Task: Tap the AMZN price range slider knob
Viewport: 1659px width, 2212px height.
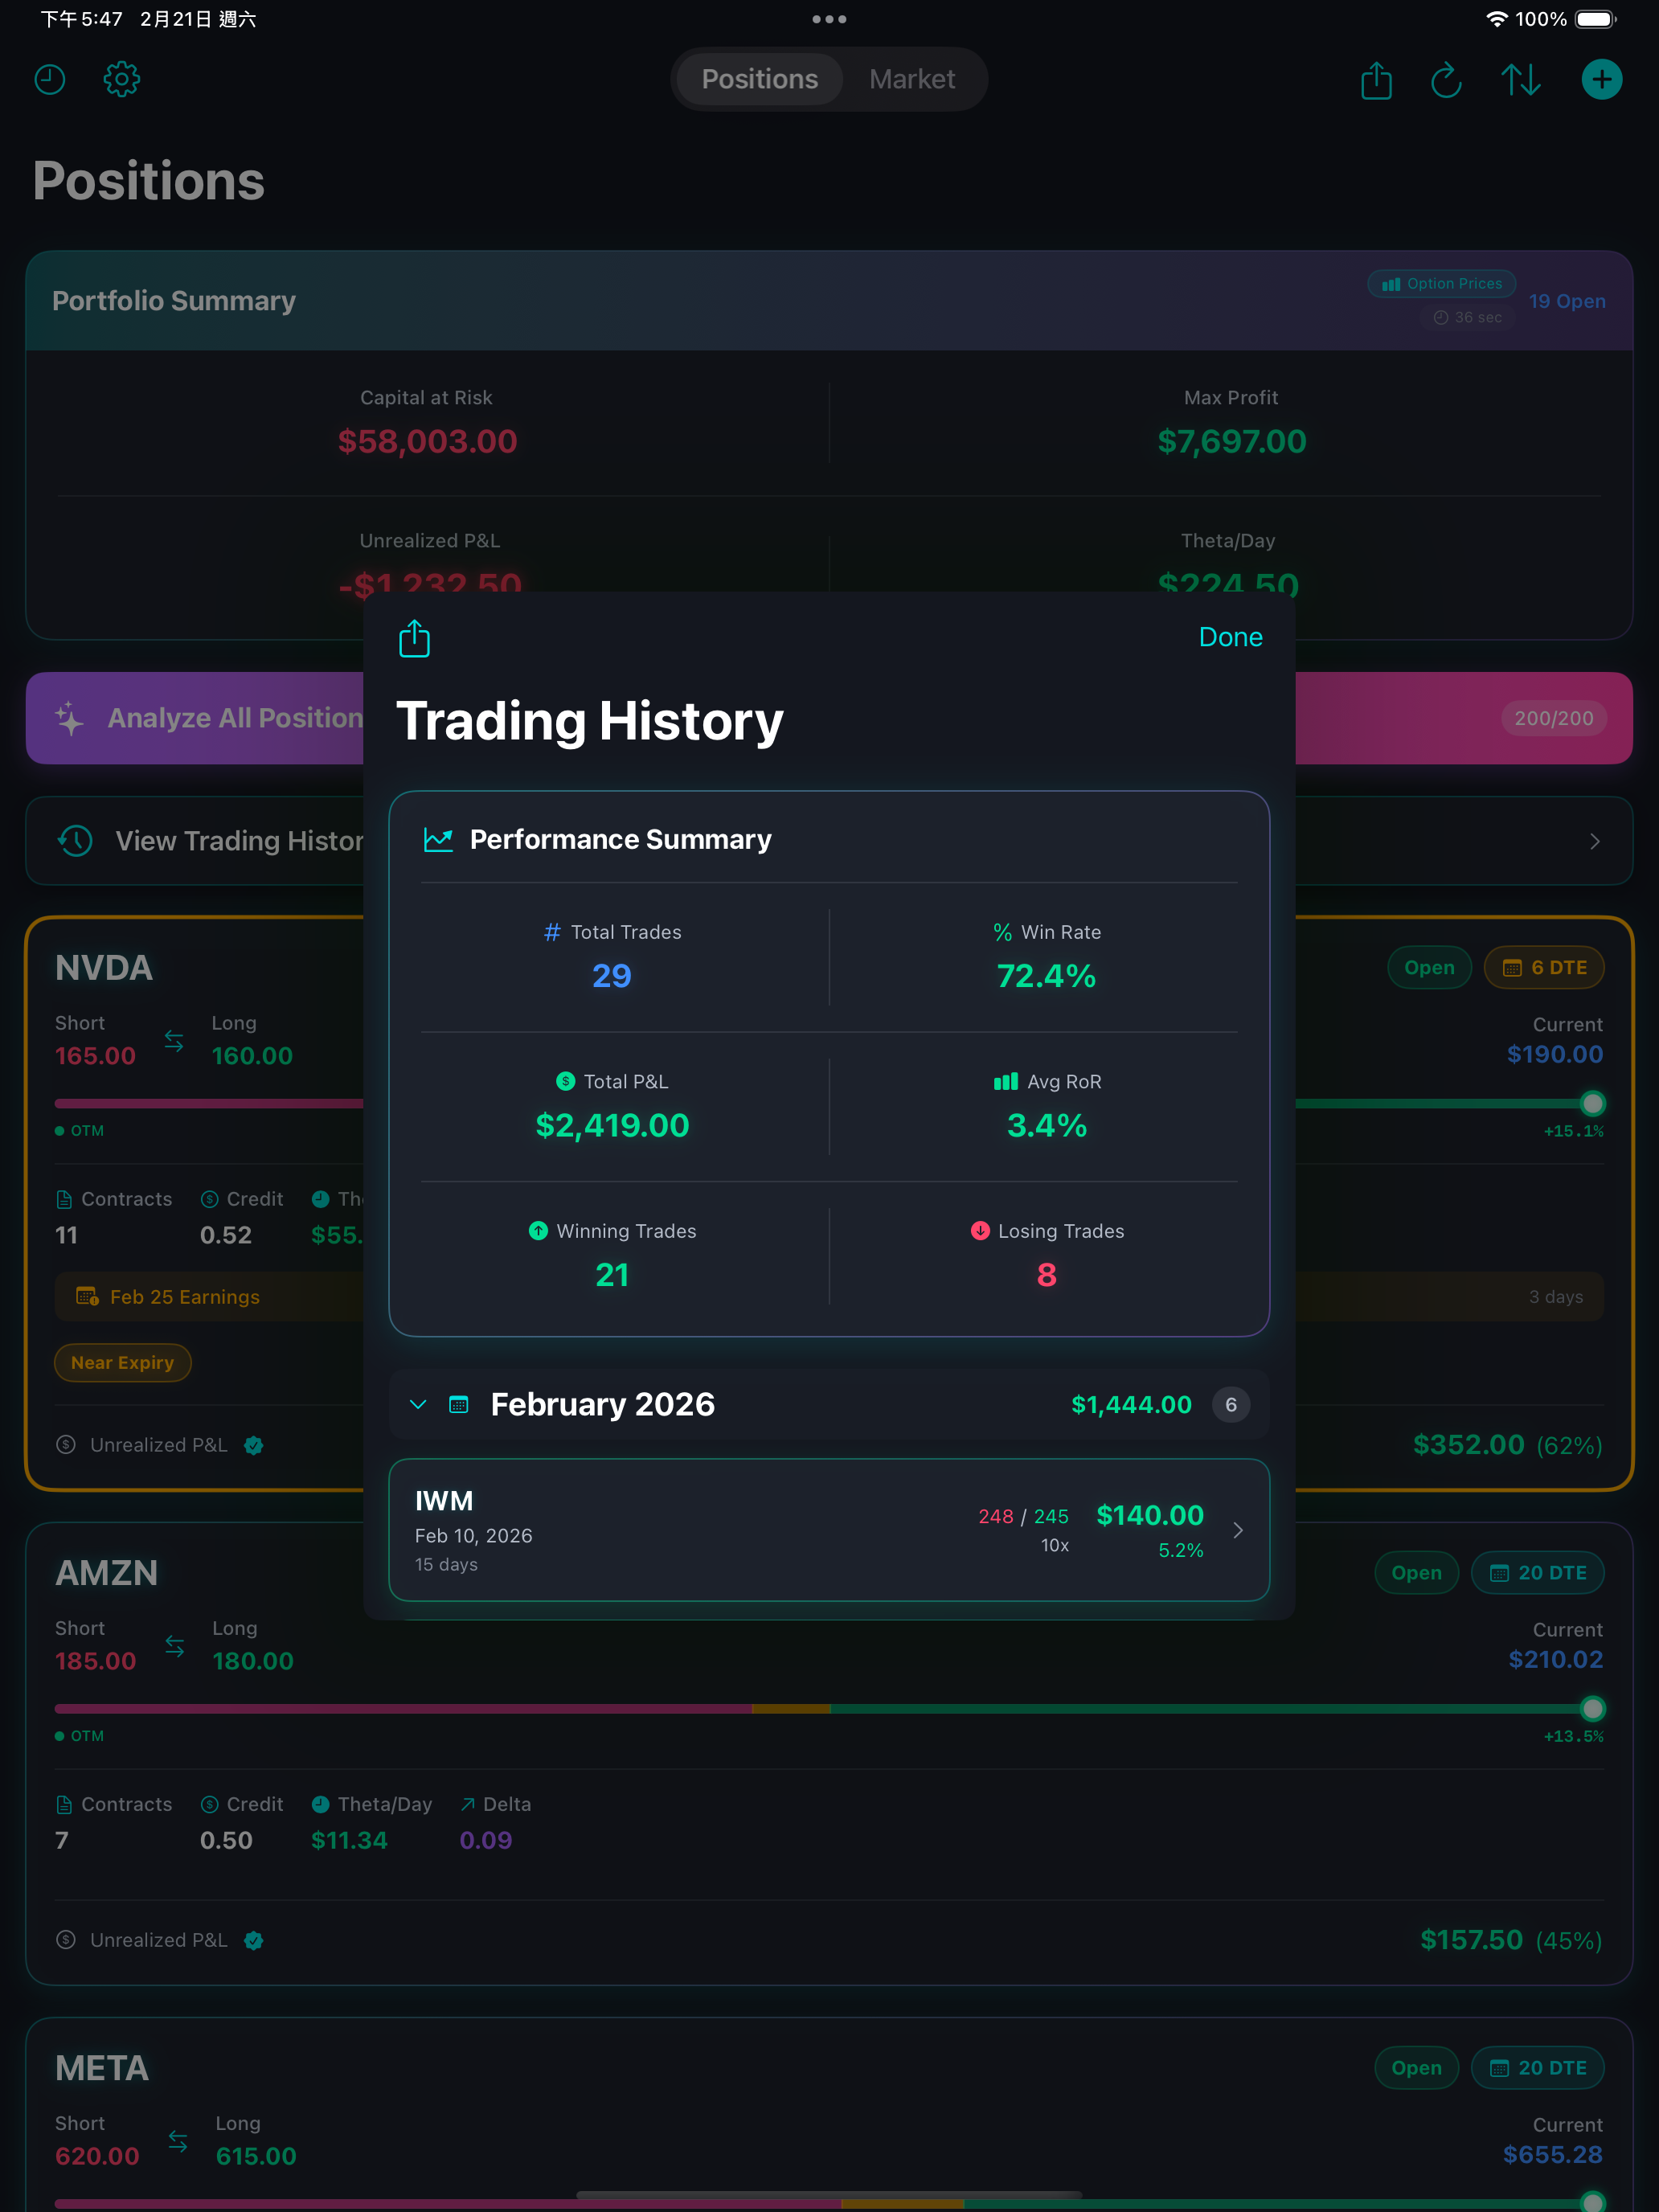Action: pos(1592,1708)
